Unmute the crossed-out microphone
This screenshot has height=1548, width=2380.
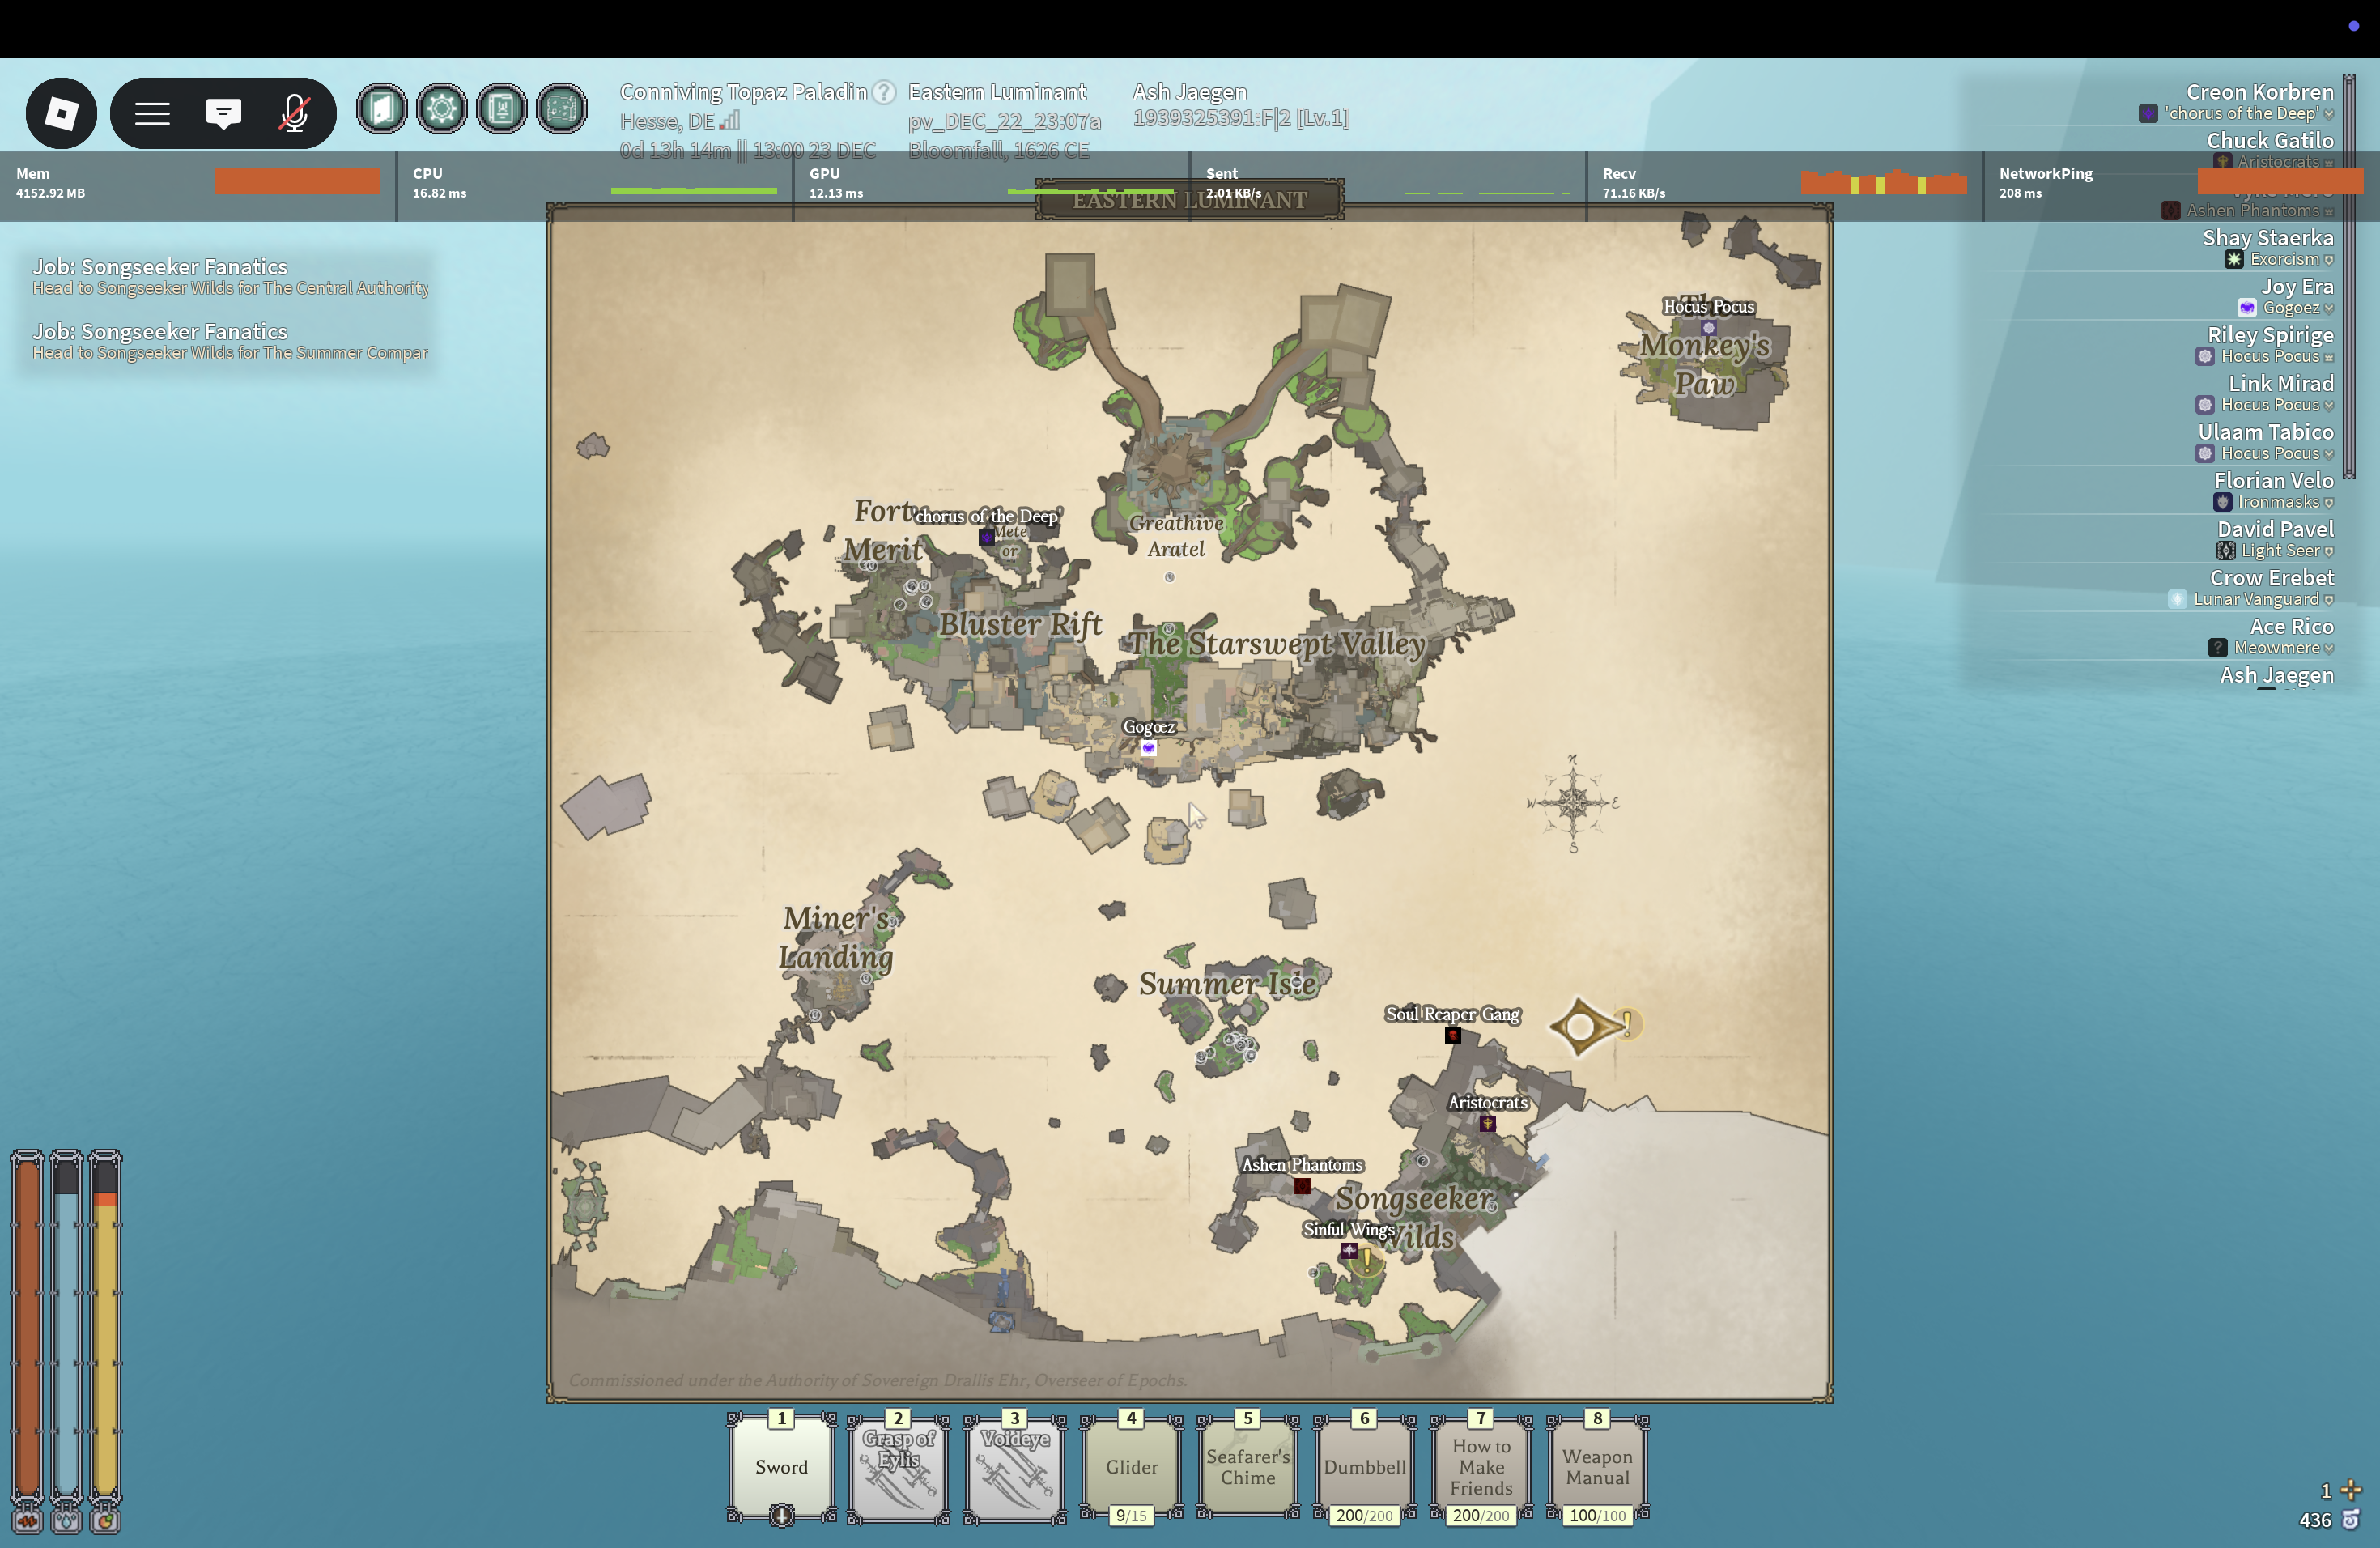[294, 113]
